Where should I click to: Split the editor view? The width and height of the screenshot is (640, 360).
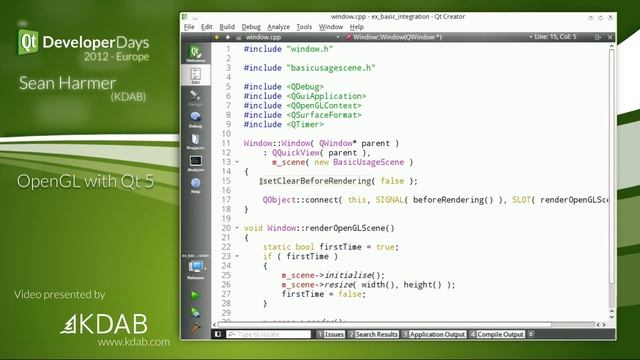[598, 37]
